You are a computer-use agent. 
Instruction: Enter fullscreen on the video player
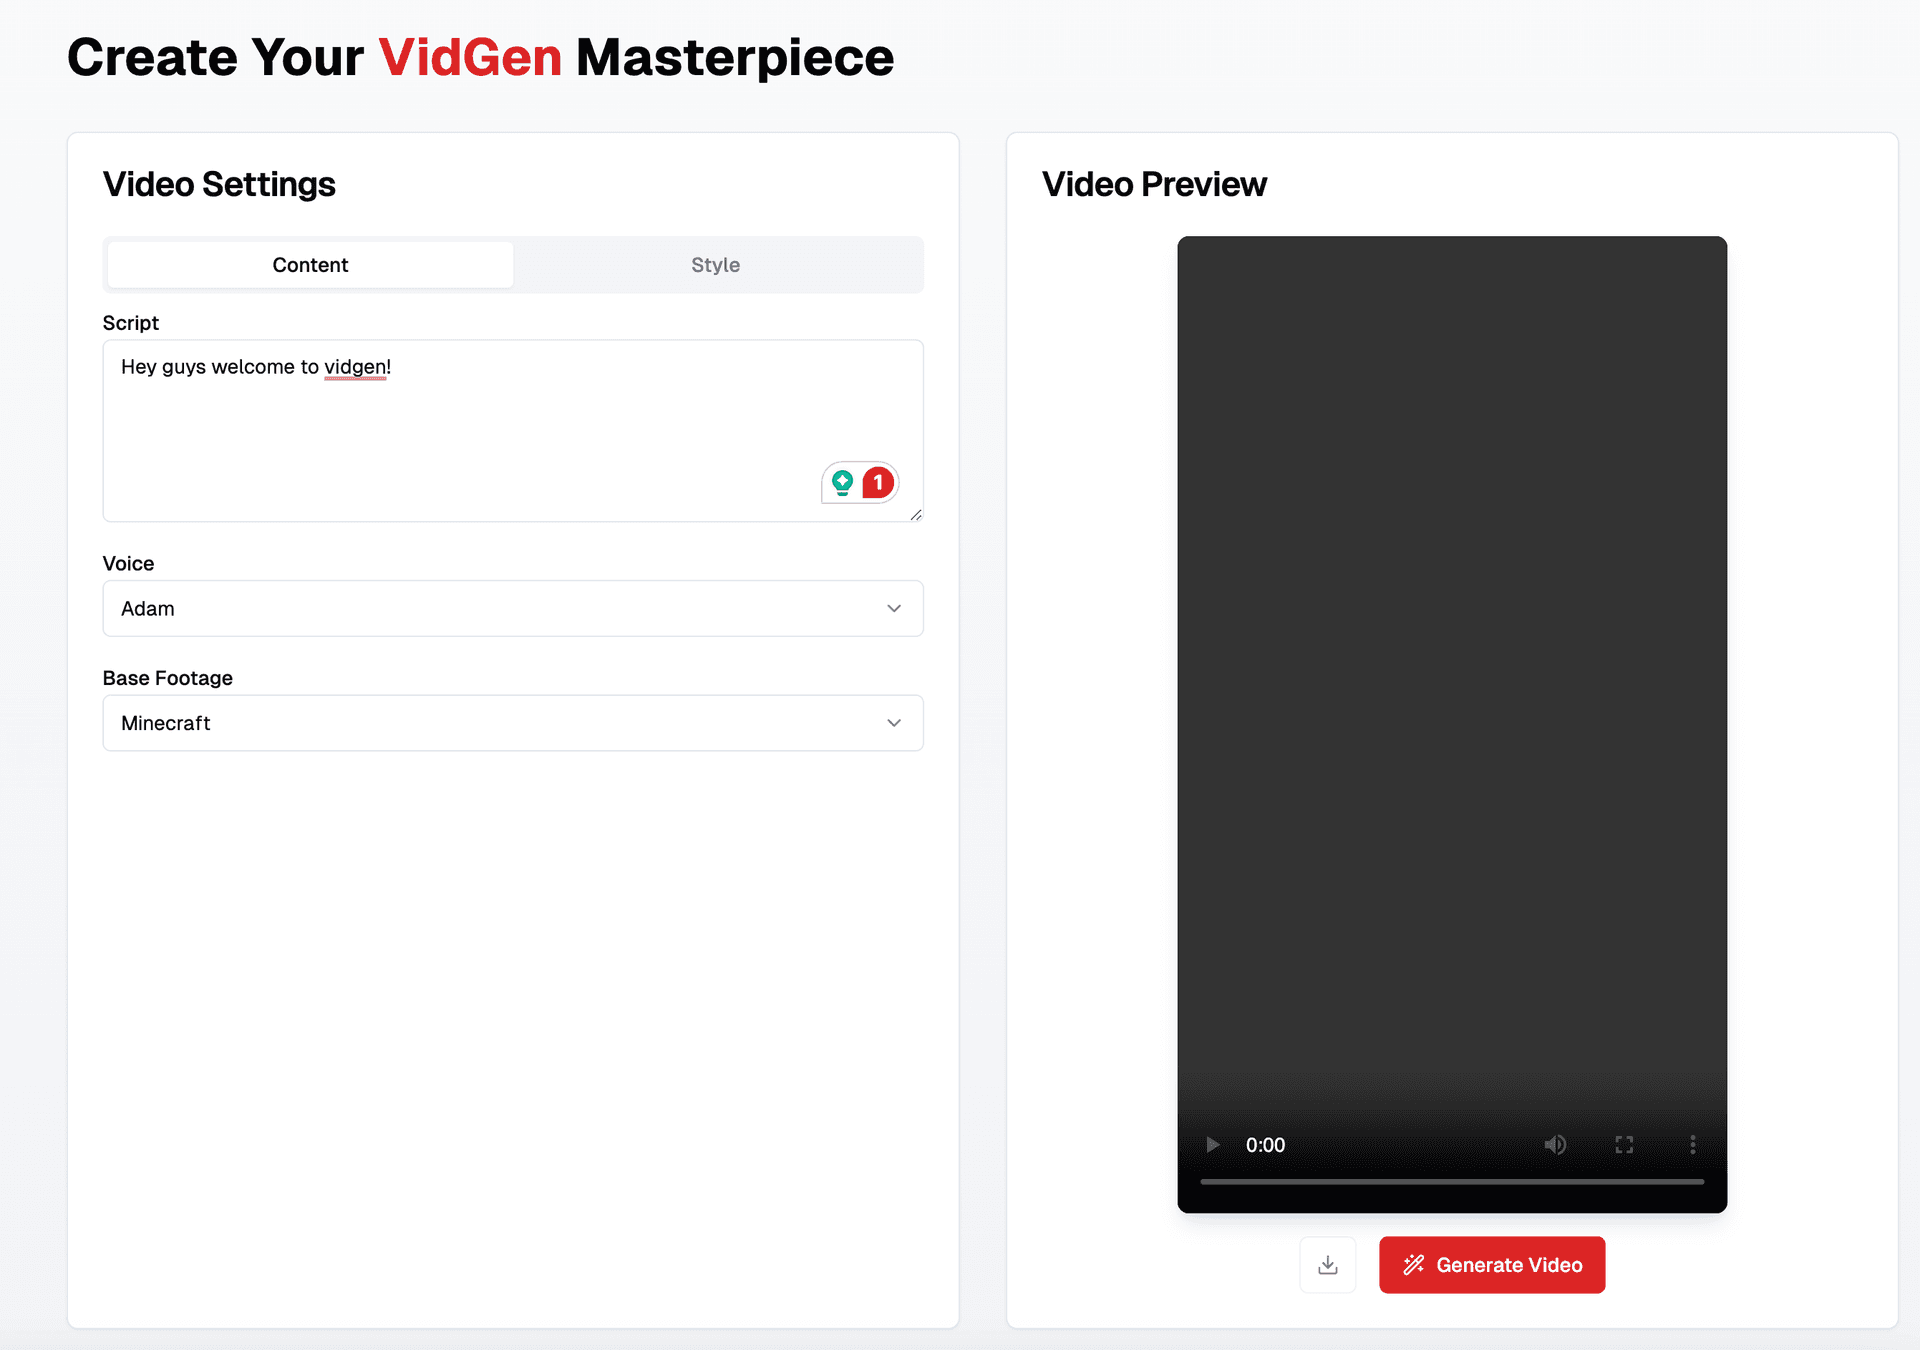1624,1145
